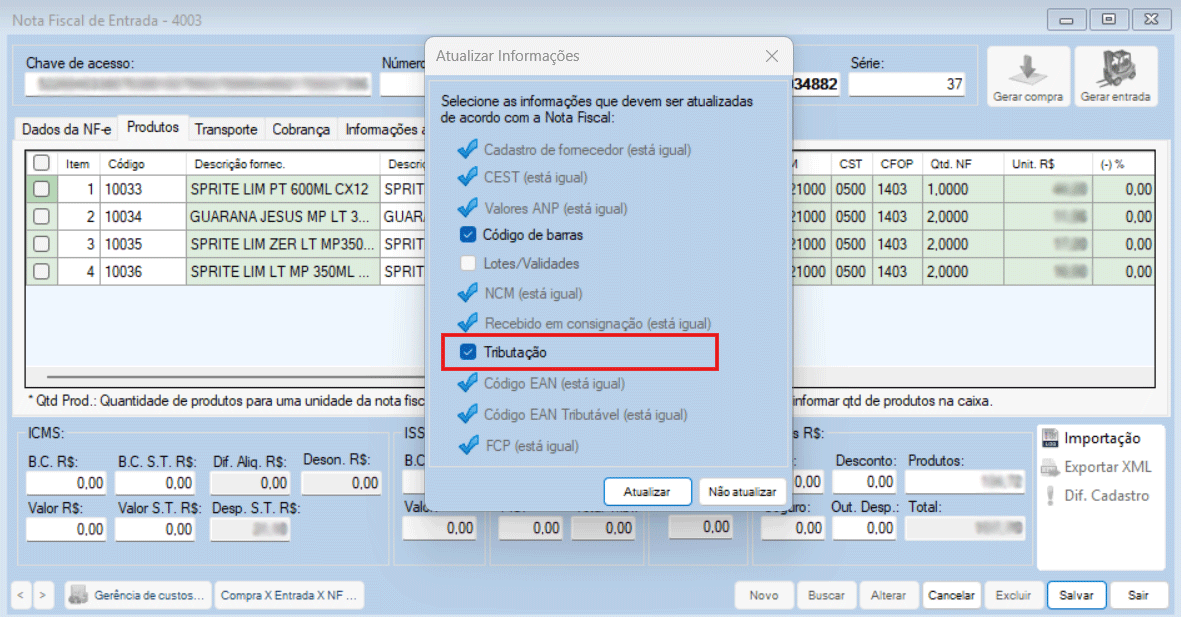Go to next record arrow

click(43, 595)
